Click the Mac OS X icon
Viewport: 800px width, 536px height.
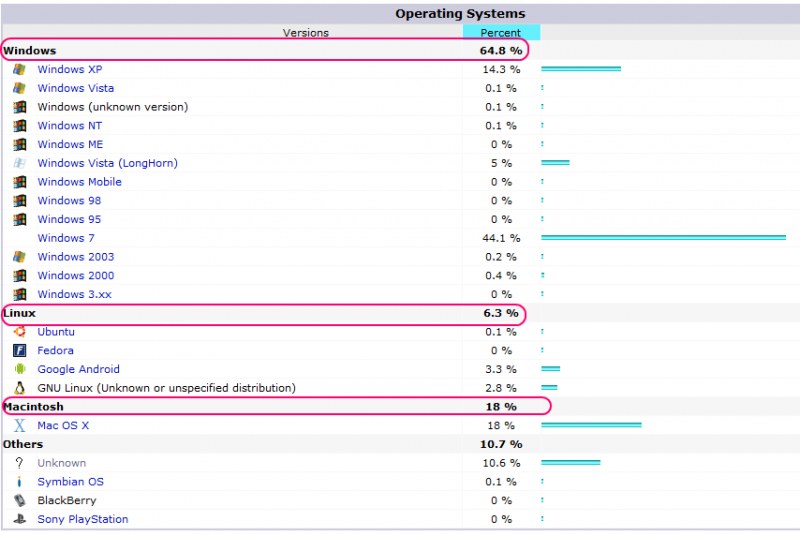(19, 426)
